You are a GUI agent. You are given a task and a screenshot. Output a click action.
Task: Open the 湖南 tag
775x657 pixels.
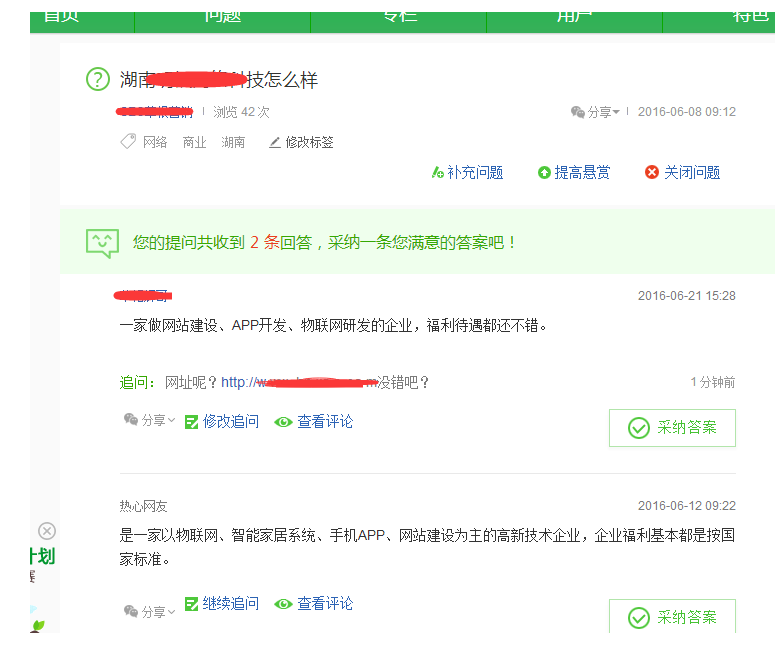click(x=233, y=142)
